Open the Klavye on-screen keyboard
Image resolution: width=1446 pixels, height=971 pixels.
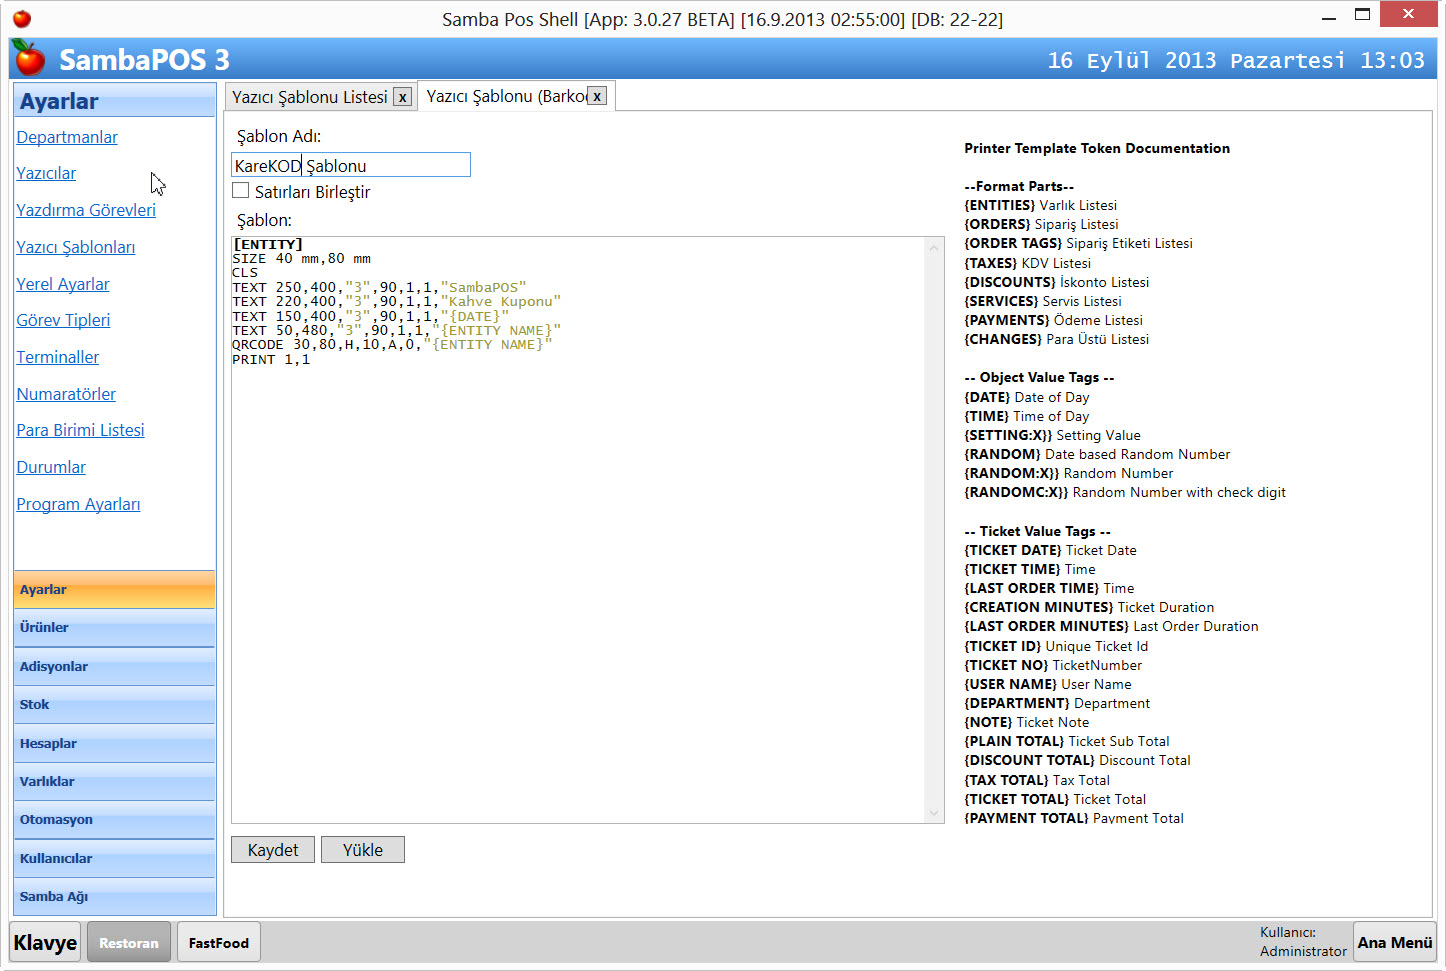pos(45,943)
